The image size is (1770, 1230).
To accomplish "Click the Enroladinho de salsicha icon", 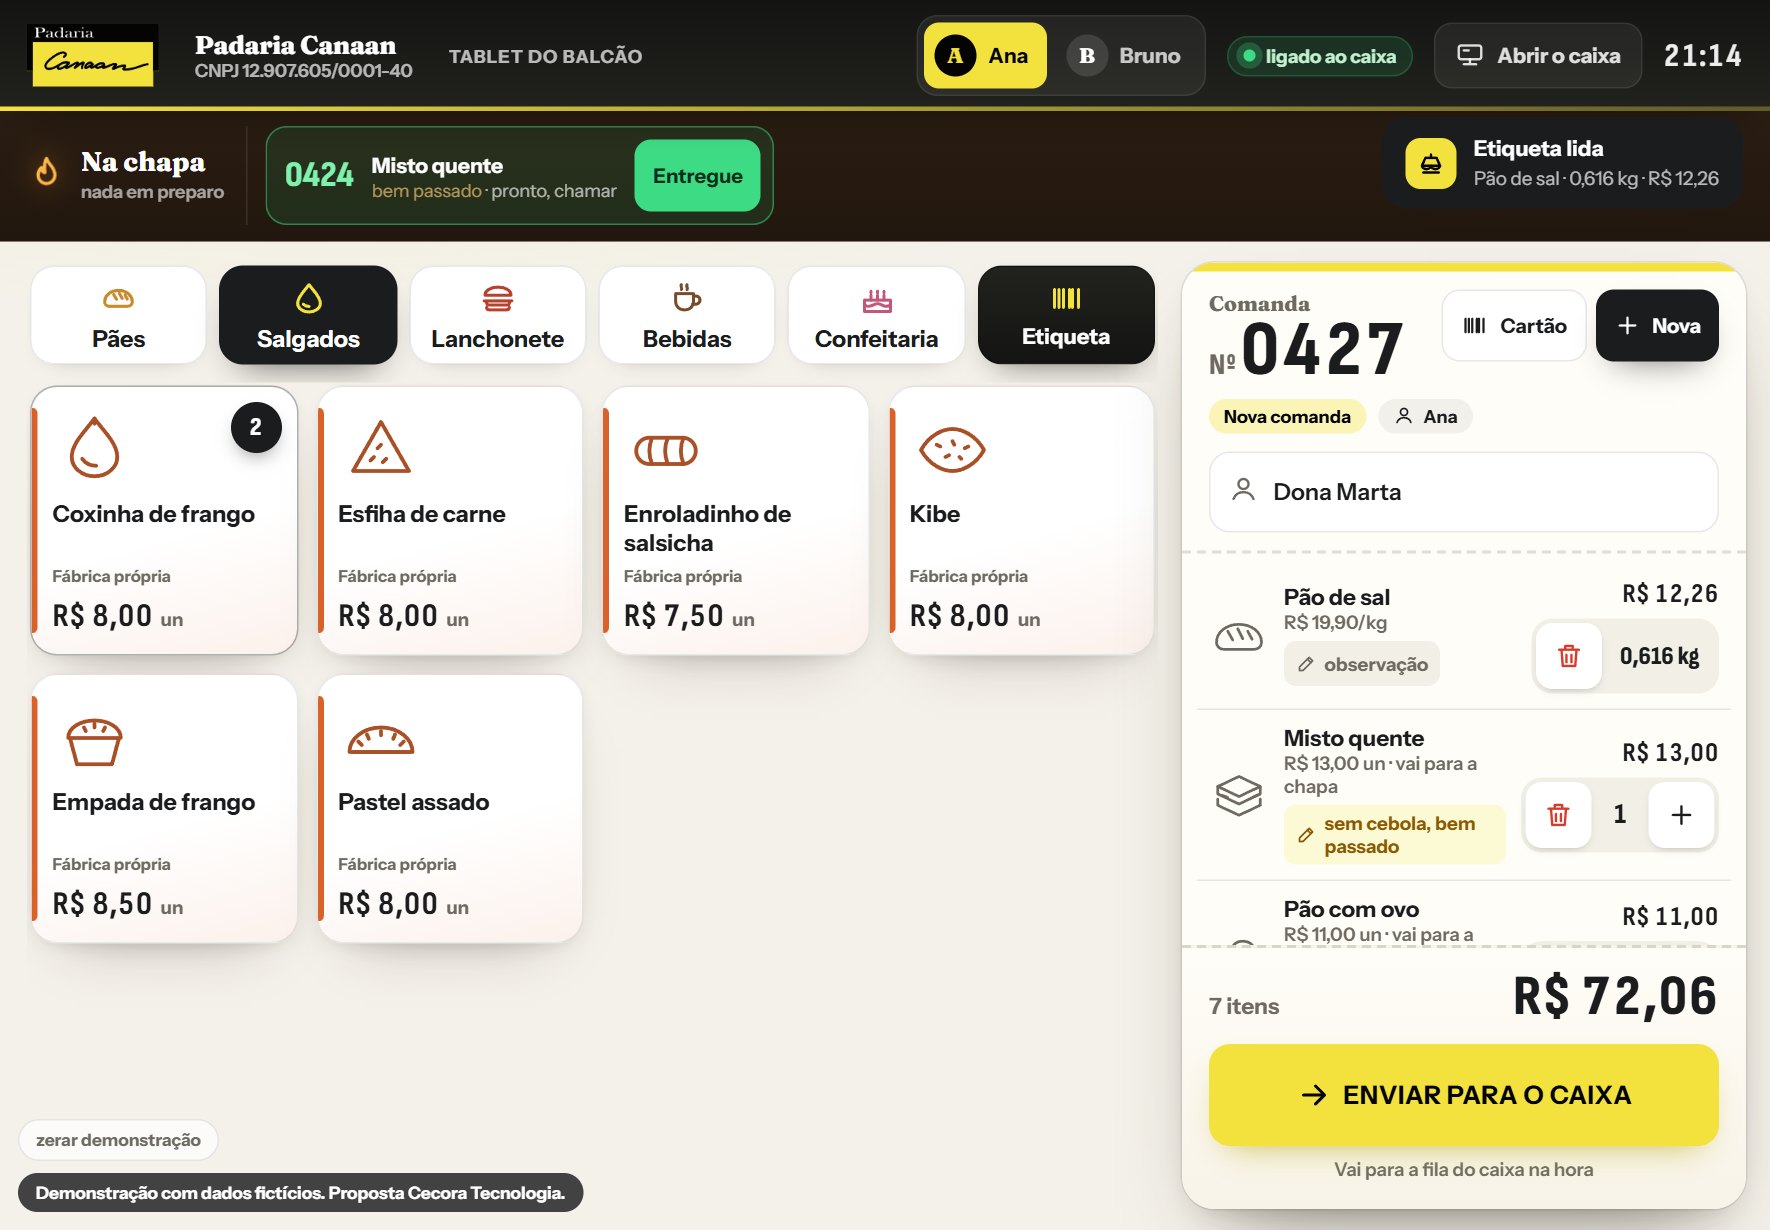I will (666, 451).
